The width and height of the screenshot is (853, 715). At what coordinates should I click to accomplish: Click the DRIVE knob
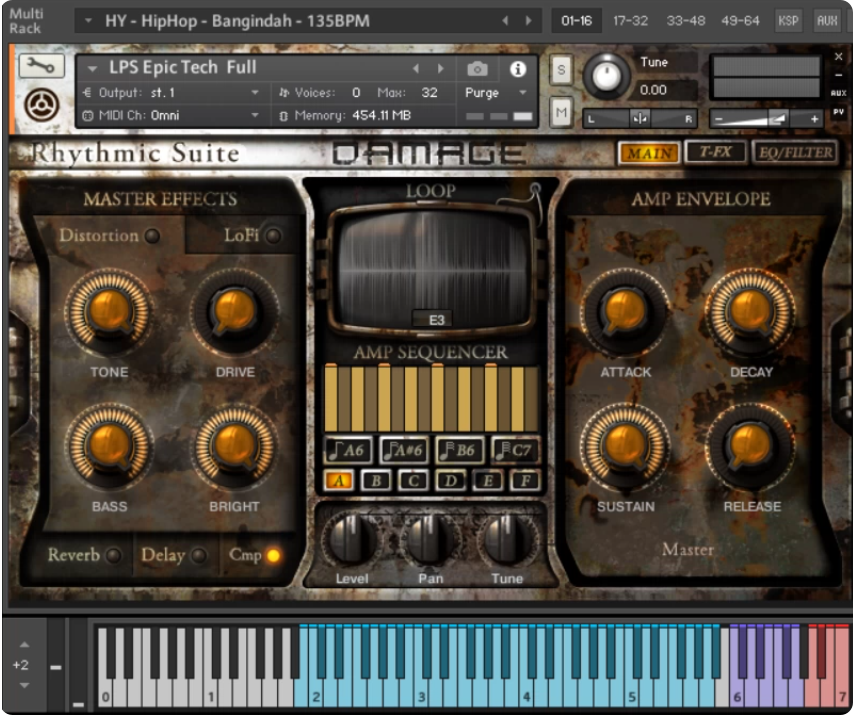pyautogui.click(x=234, y=312)
